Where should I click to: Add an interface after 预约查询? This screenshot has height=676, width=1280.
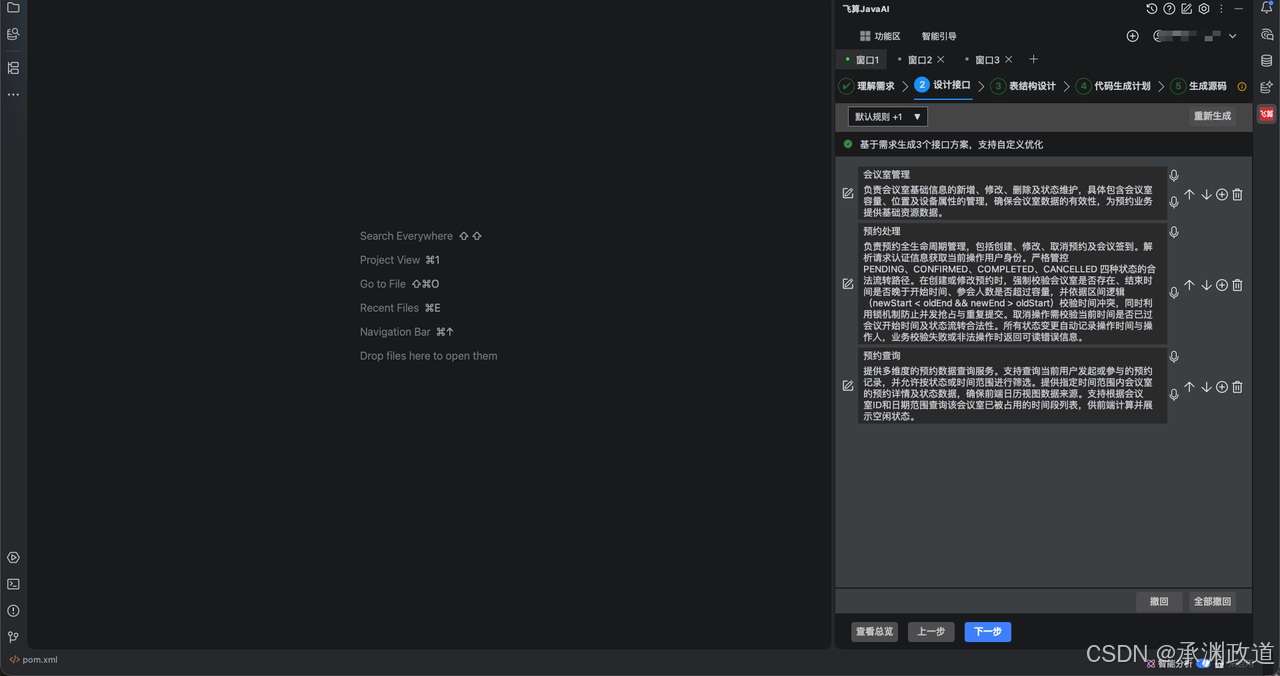(x=1222, y=387)
